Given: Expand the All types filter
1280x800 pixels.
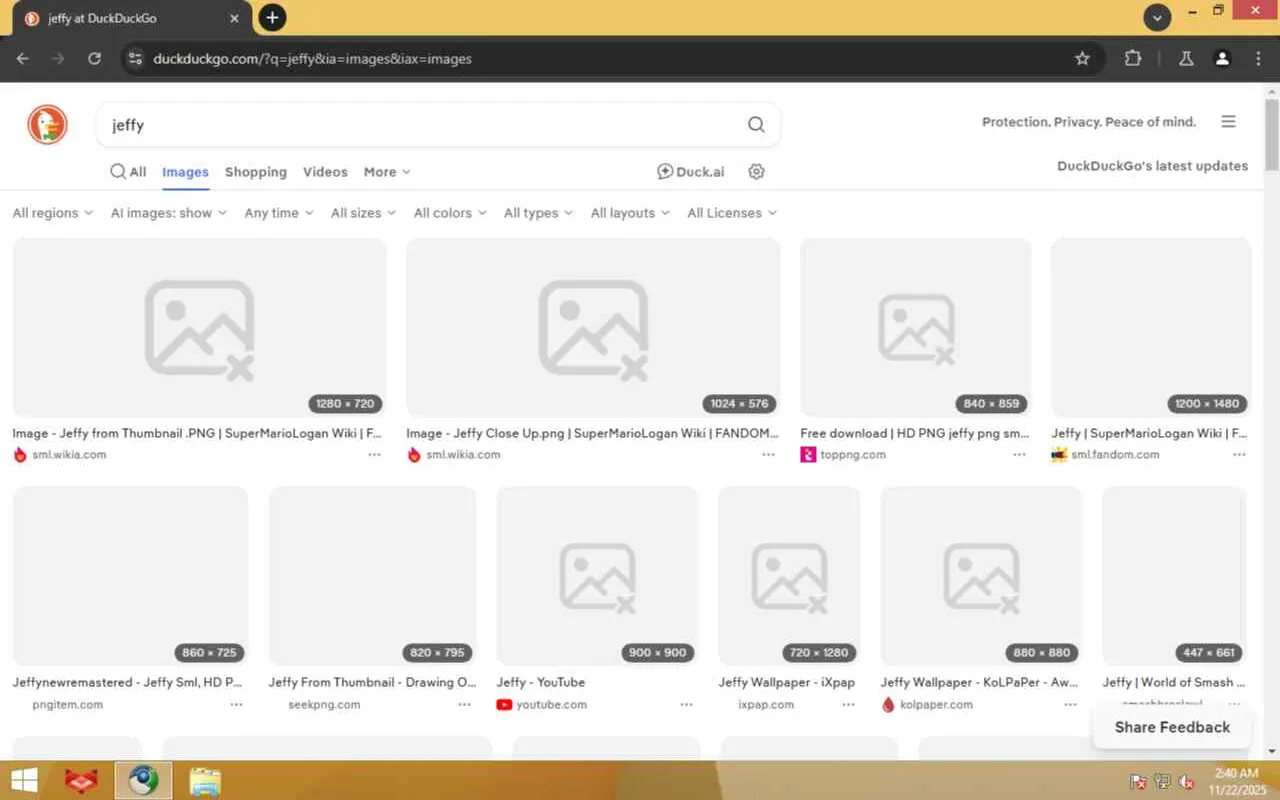Looking at the screenshot, I should click(x=539, y=213).
